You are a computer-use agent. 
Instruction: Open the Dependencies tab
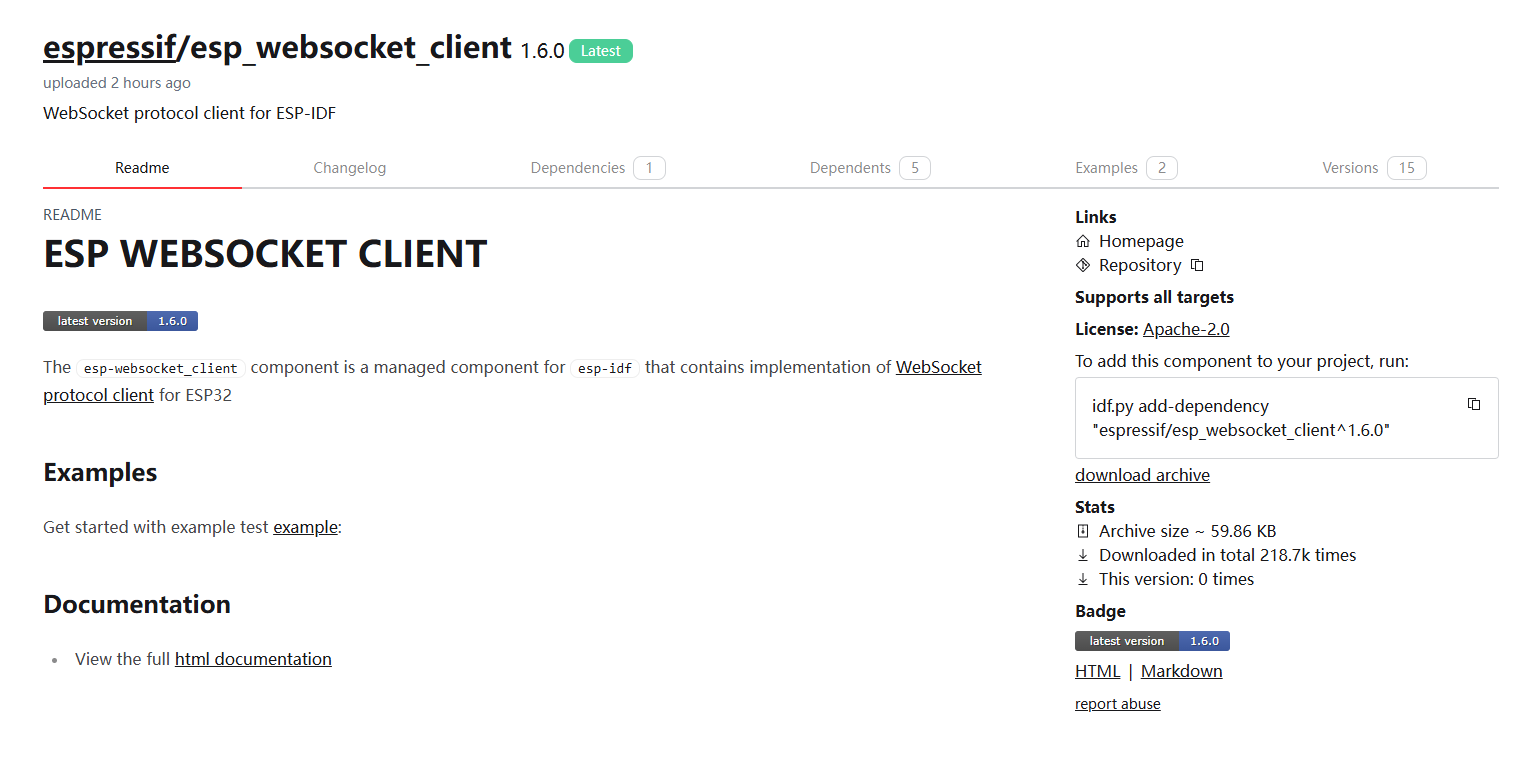tap(597, 168)
